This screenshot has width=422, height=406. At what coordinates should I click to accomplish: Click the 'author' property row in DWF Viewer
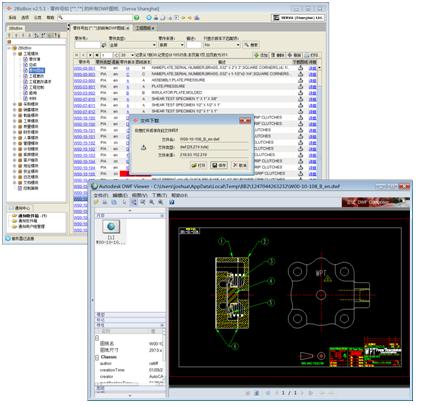[130, 364]
